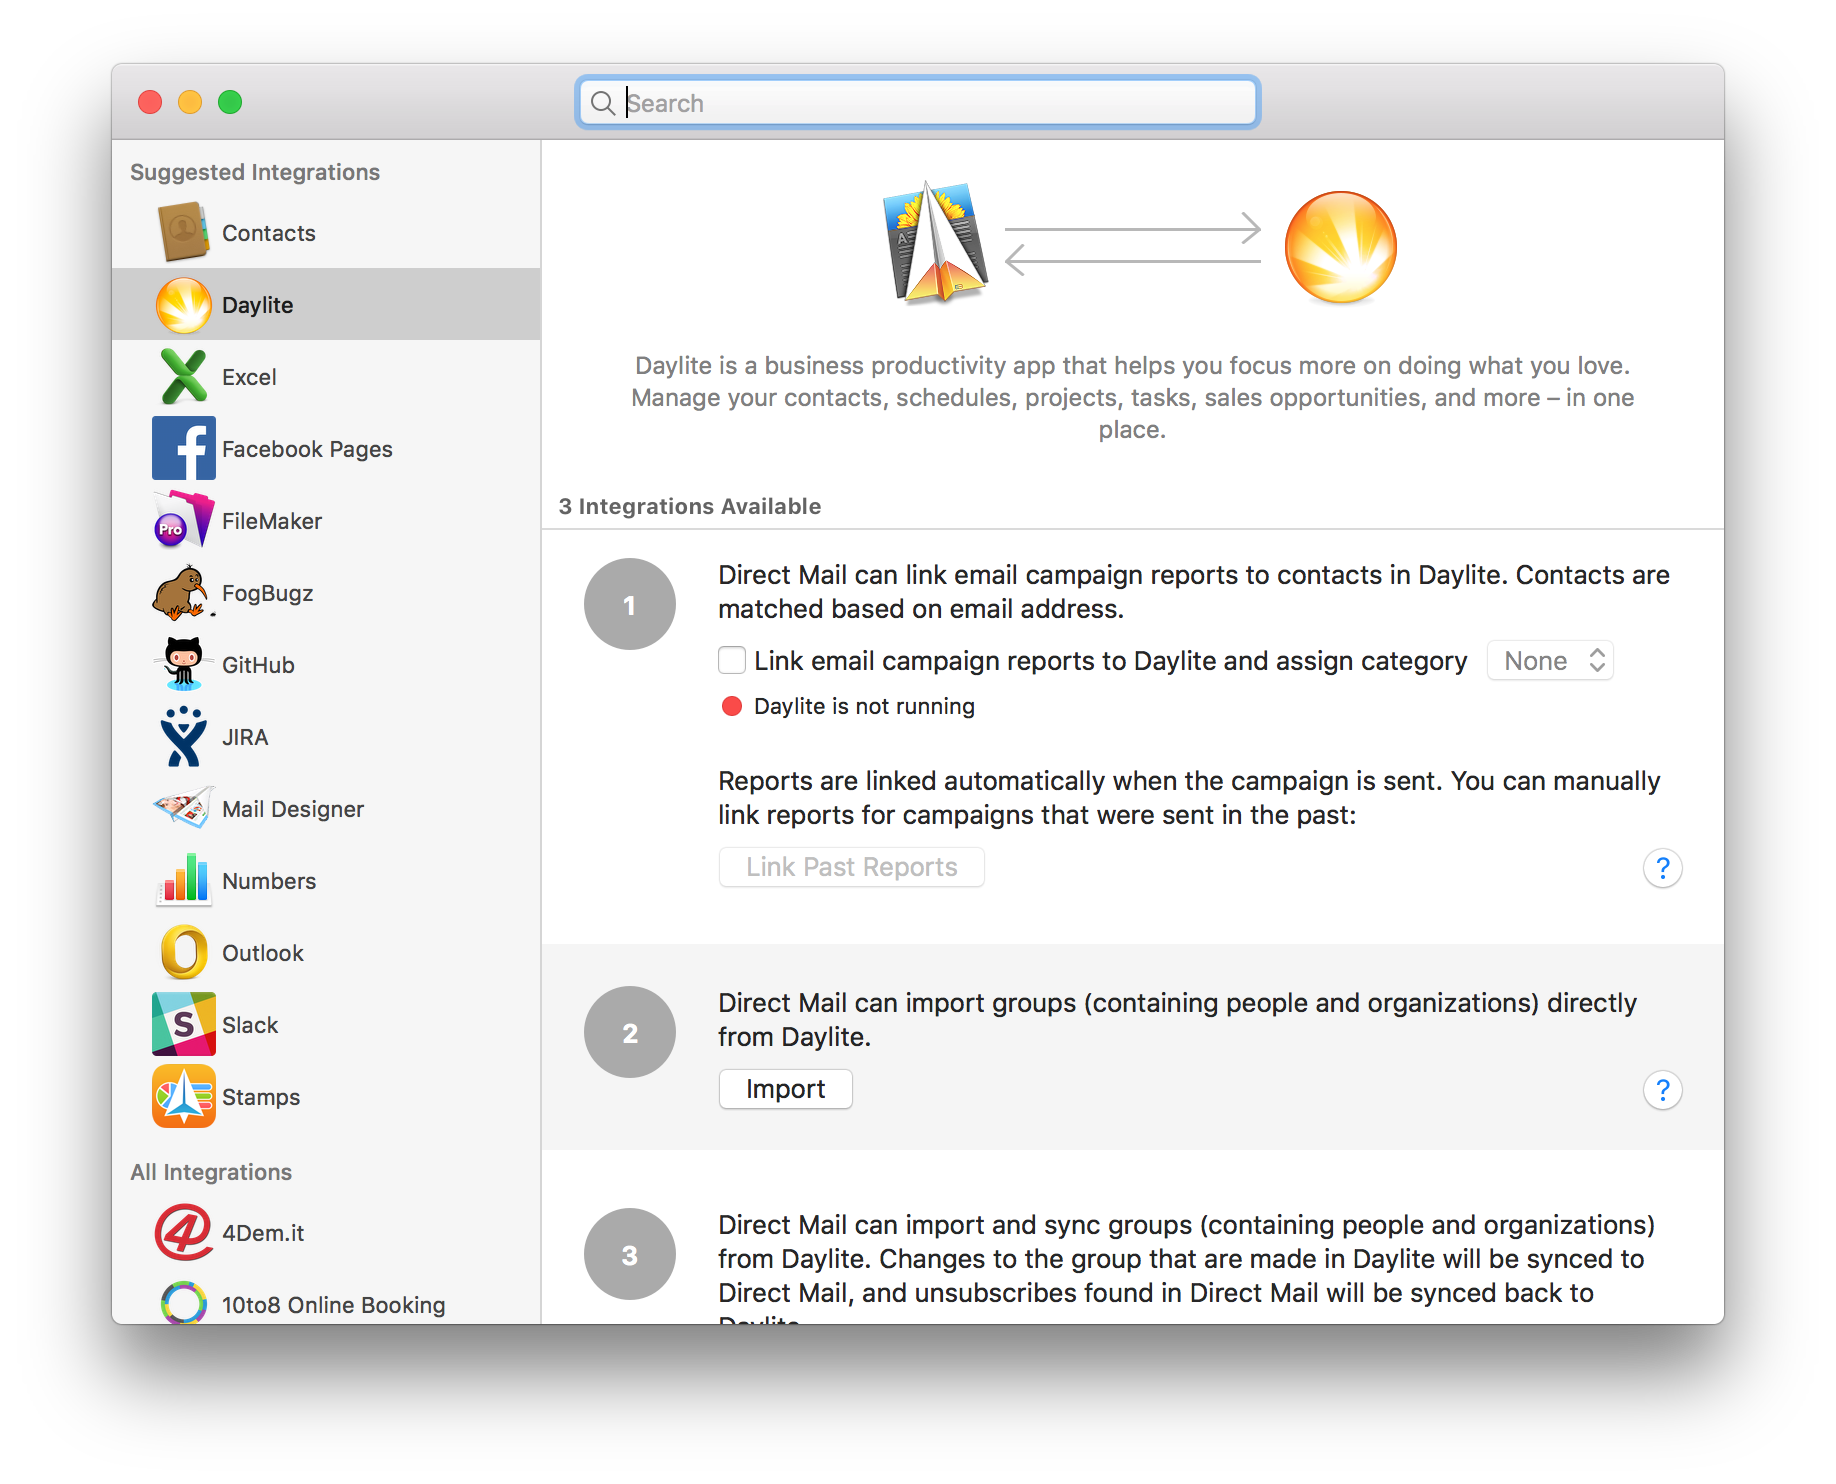Select the Excel row label
This screenshot has height=1484, width=1836.
(x=249, y=377)
